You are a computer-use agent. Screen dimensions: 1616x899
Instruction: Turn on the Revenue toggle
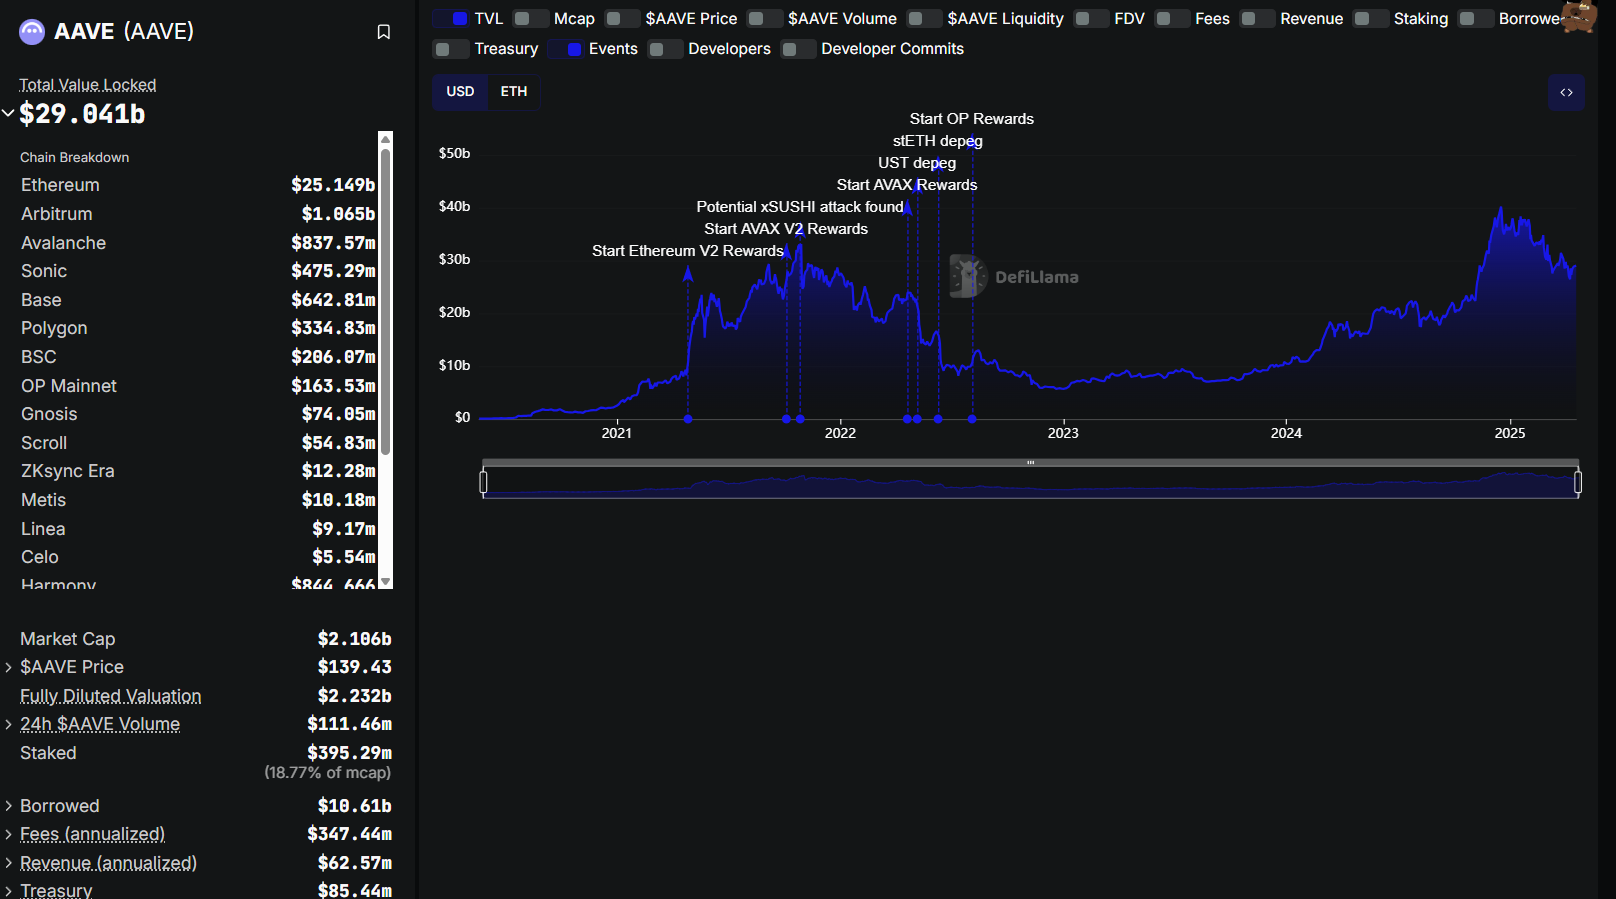pyautogui.click(x=1257, y=19)
